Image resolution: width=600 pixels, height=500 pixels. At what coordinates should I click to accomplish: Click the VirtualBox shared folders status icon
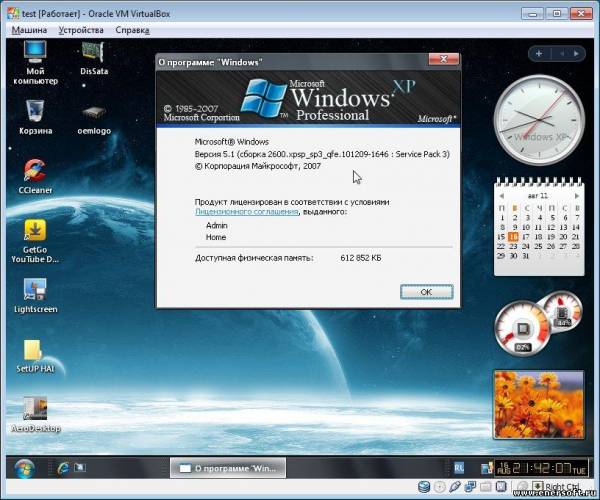coord(485,487)
